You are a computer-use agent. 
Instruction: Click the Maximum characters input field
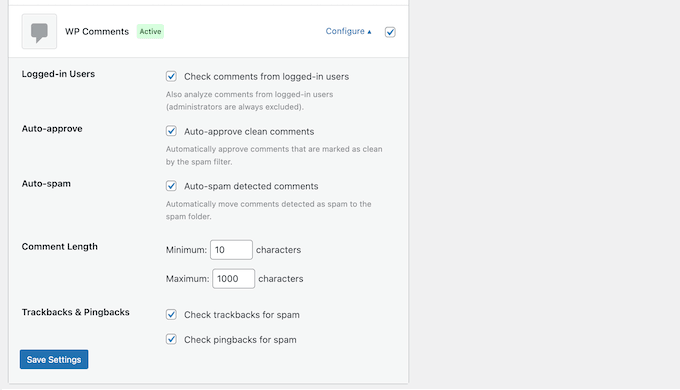(233, 279)
